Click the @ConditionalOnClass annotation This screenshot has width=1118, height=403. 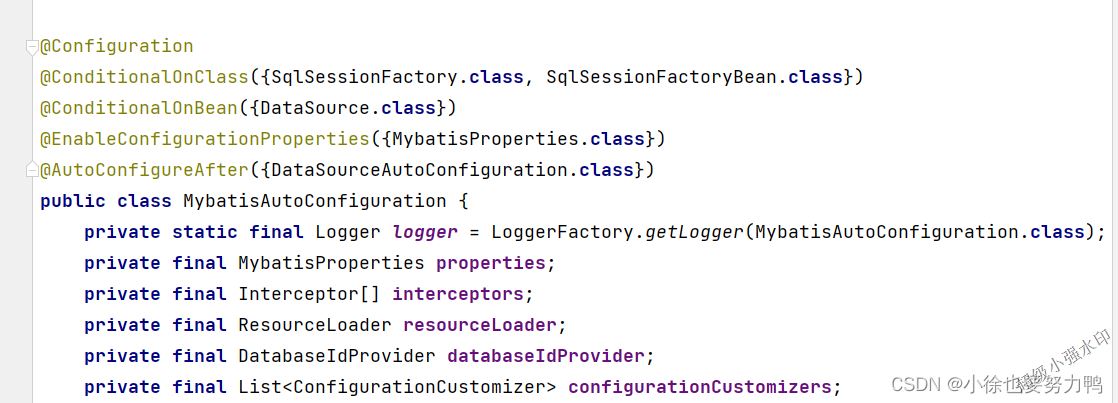[x=143, y=77]
